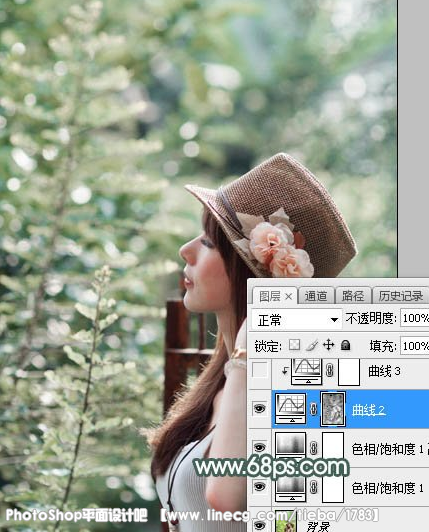Click 色相/饱和度 1 adjustment thumbnail
The height and width of the screenshot is (532, 429).
[x=291, y=489]
